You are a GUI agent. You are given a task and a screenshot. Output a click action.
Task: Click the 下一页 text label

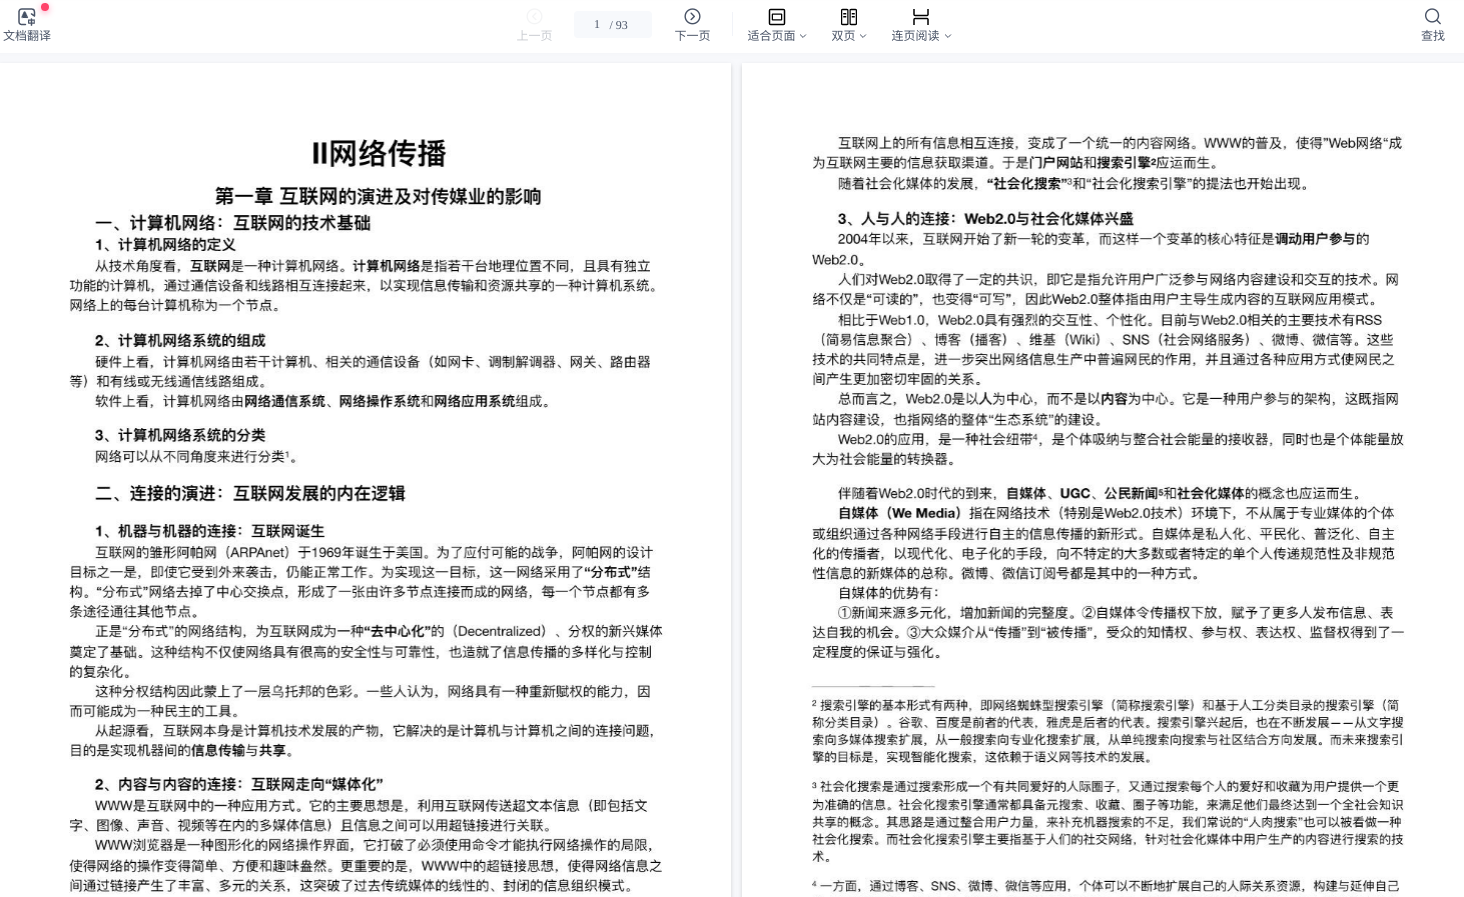[692, 36]
